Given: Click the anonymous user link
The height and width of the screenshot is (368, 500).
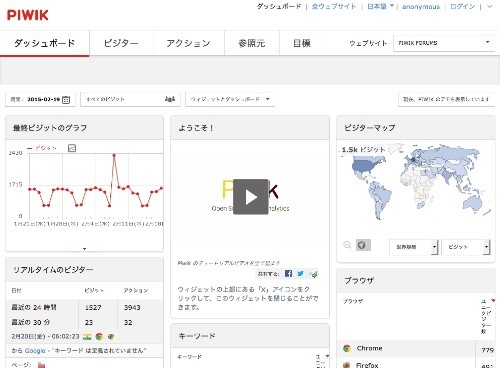Looking at the screenshot, I should [x=421, y=6].
